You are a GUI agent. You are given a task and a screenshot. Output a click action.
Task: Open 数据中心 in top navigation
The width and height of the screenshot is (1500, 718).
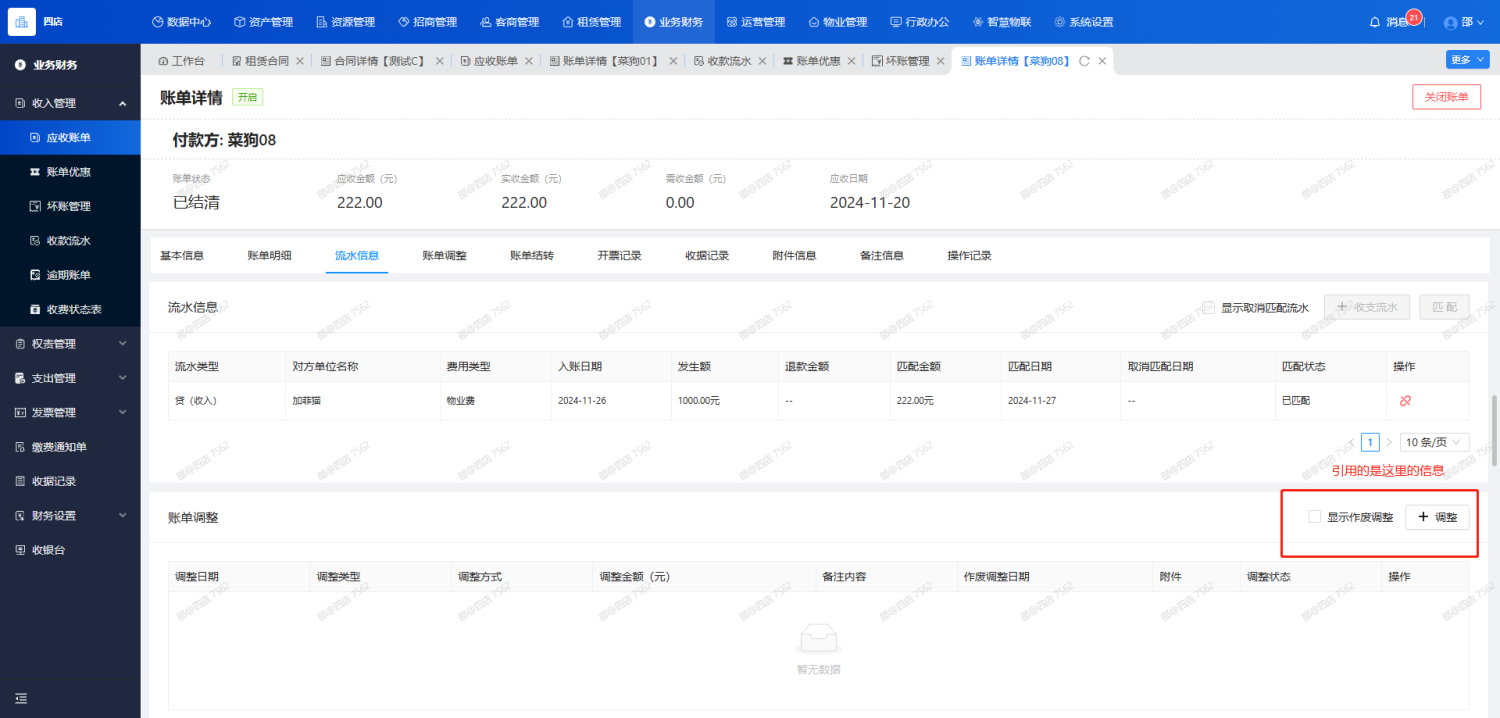click(x=181, y=22)
